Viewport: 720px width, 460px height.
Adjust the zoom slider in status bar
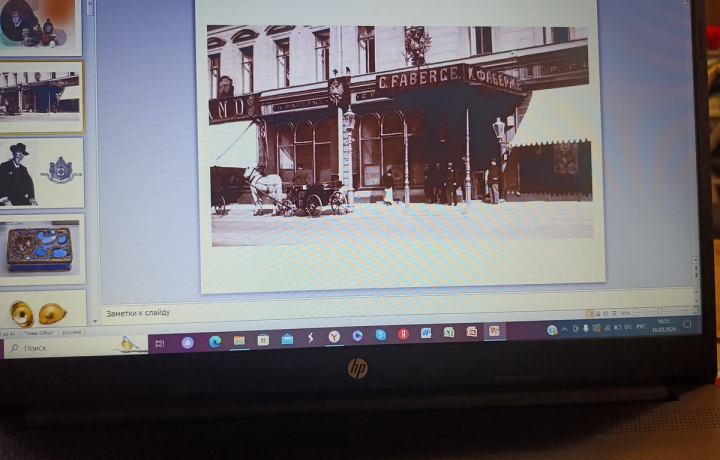click(660, 313)
